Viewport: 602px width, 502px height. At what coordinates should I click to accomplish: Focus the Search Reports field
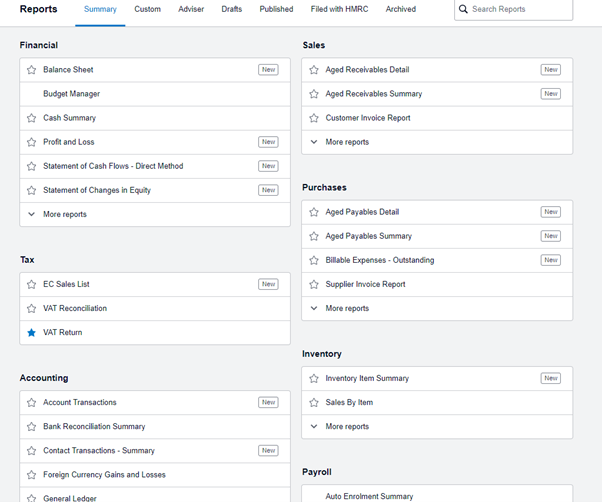click(514, 9)
